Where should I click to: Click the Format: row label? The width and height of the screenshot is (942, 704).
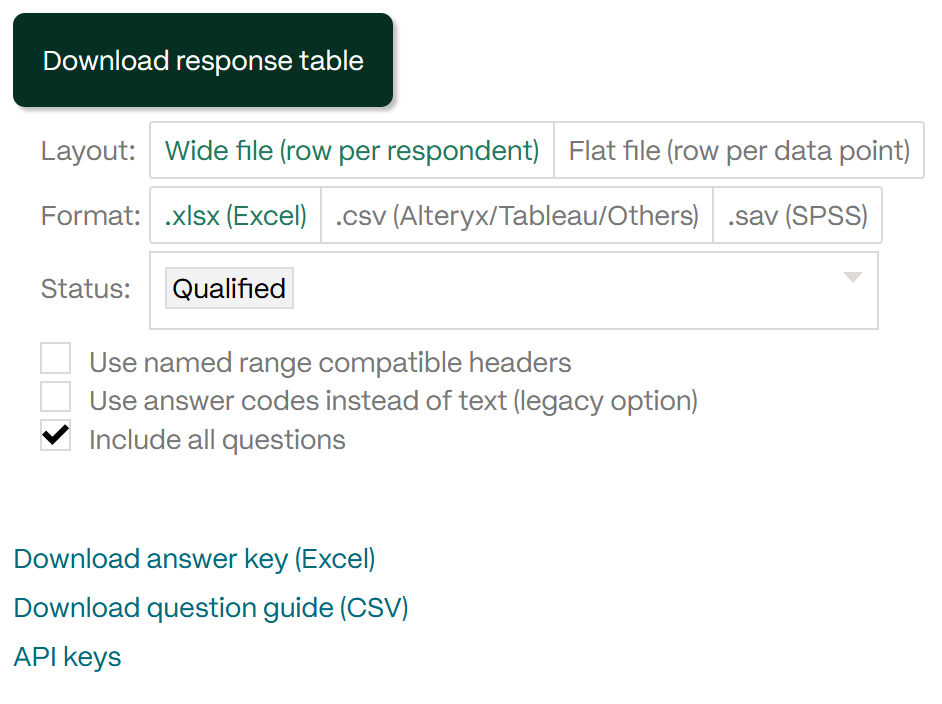[x=90, y=216]
